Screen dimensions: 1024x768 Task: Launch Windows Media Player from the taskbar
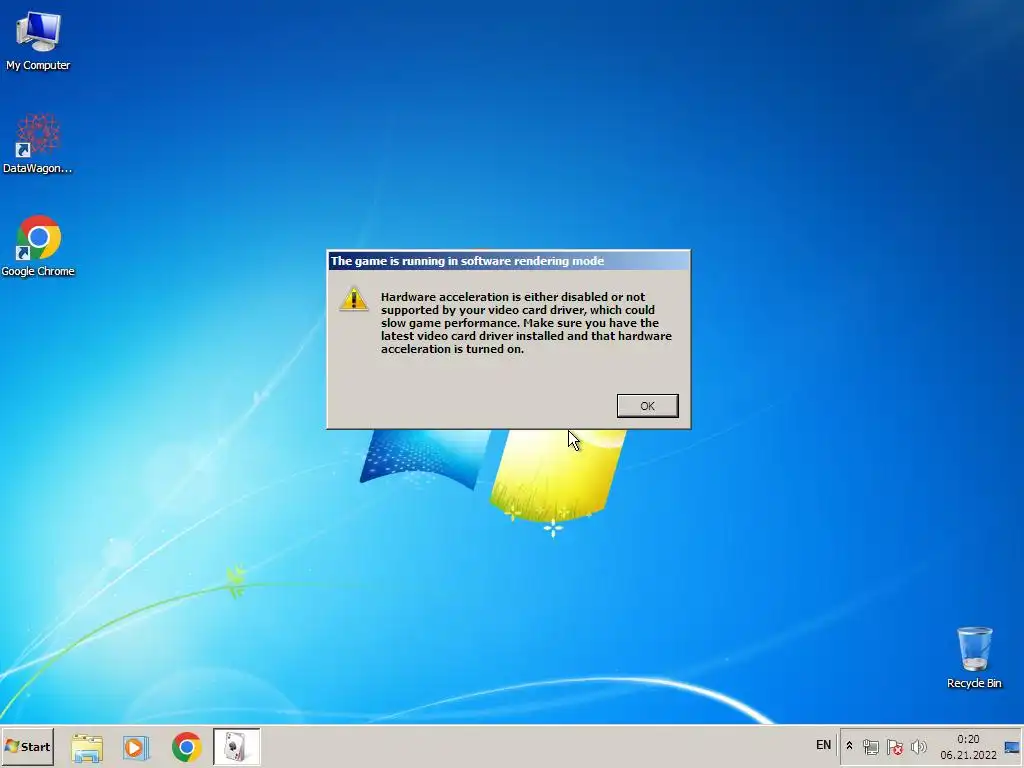tap(136, 747)
